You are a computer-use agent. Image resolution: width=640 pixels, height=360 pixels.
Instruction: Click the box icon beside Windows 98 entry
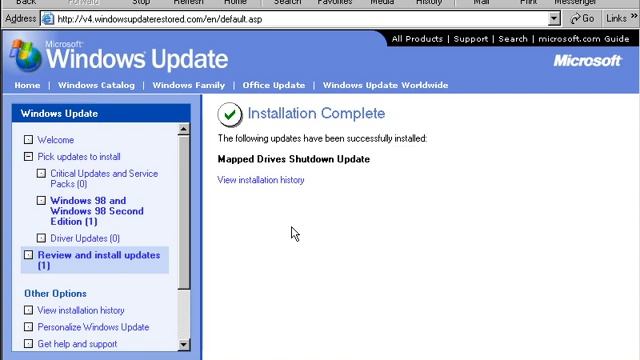tap(41, 200)
